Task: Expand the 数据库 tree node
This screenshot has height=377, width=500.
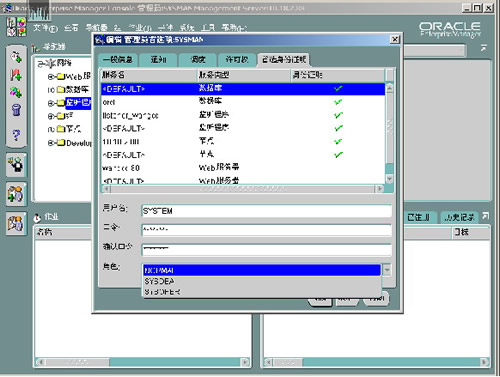Action: pyautogui.click(x=51, y=90)
